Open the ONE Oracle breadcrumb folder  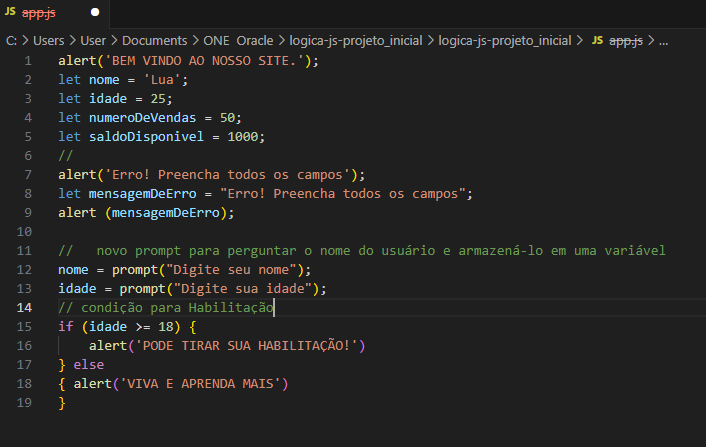coord(238,41)
